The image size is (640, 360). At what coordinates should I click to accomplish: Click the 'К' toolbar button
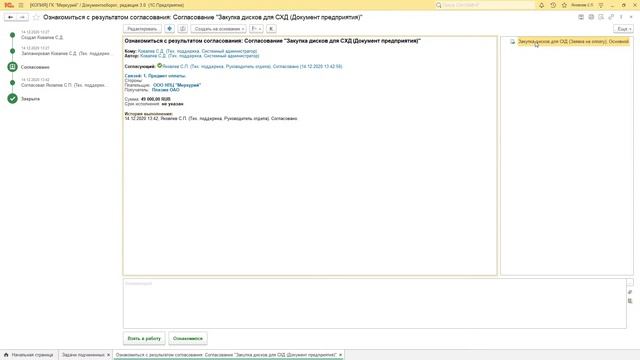[x=271, y=29]
